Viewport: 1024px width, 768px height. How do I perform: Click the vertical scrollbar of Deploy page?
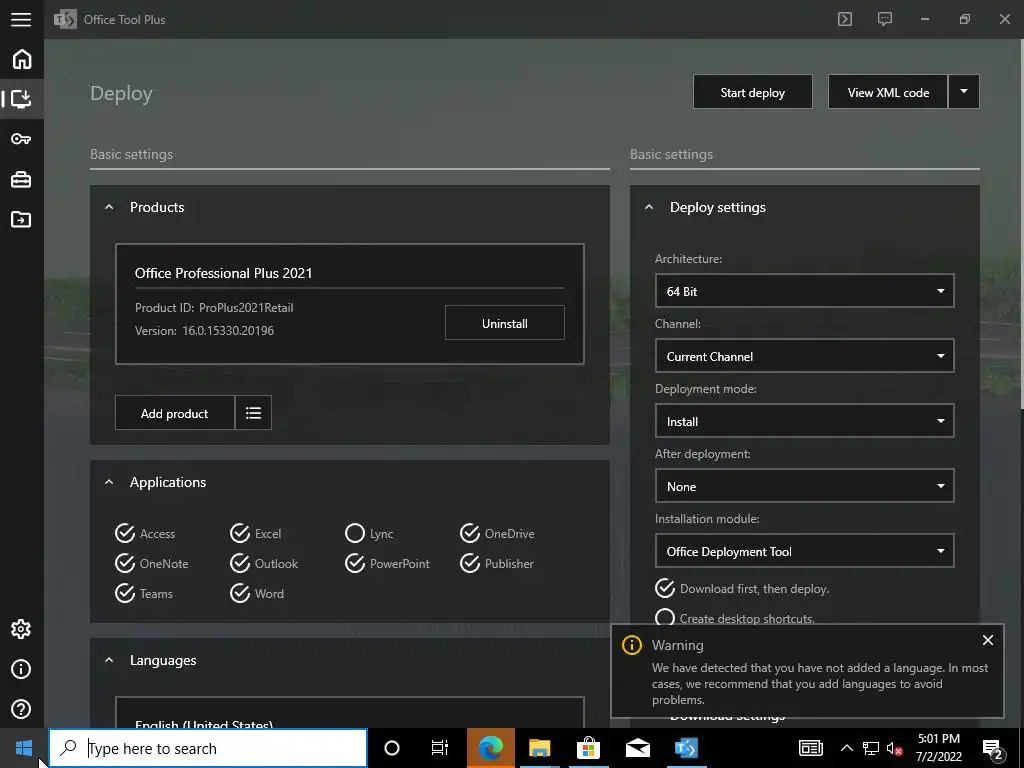(1021, 225)
